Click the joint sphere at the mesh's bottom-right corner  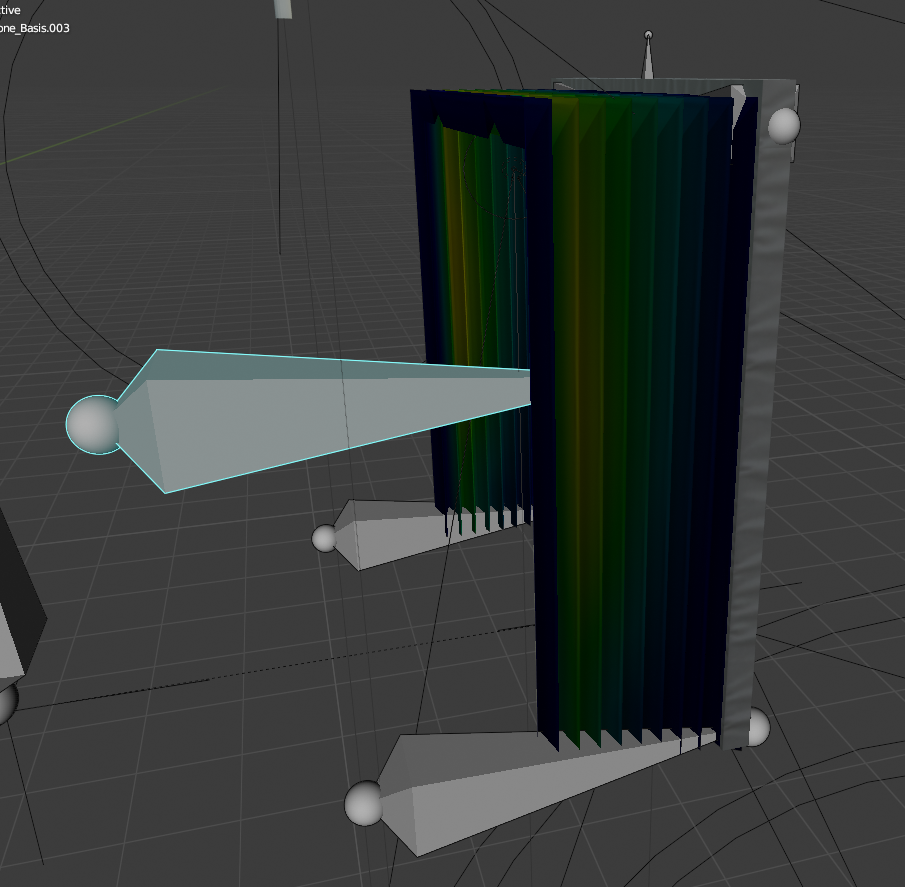coord(756,726)
